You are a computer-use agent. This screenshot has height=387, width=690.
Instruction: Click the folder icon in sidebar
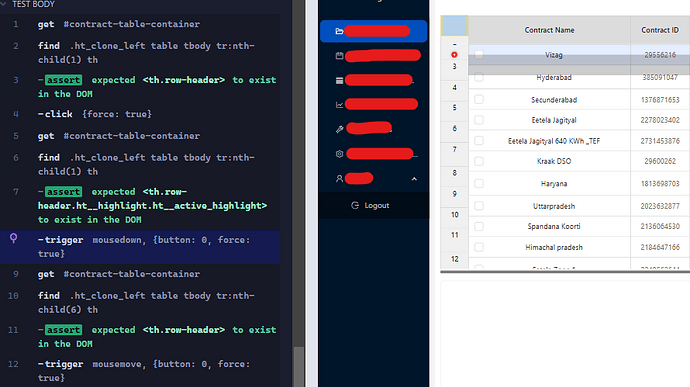[x=339, y=31]
